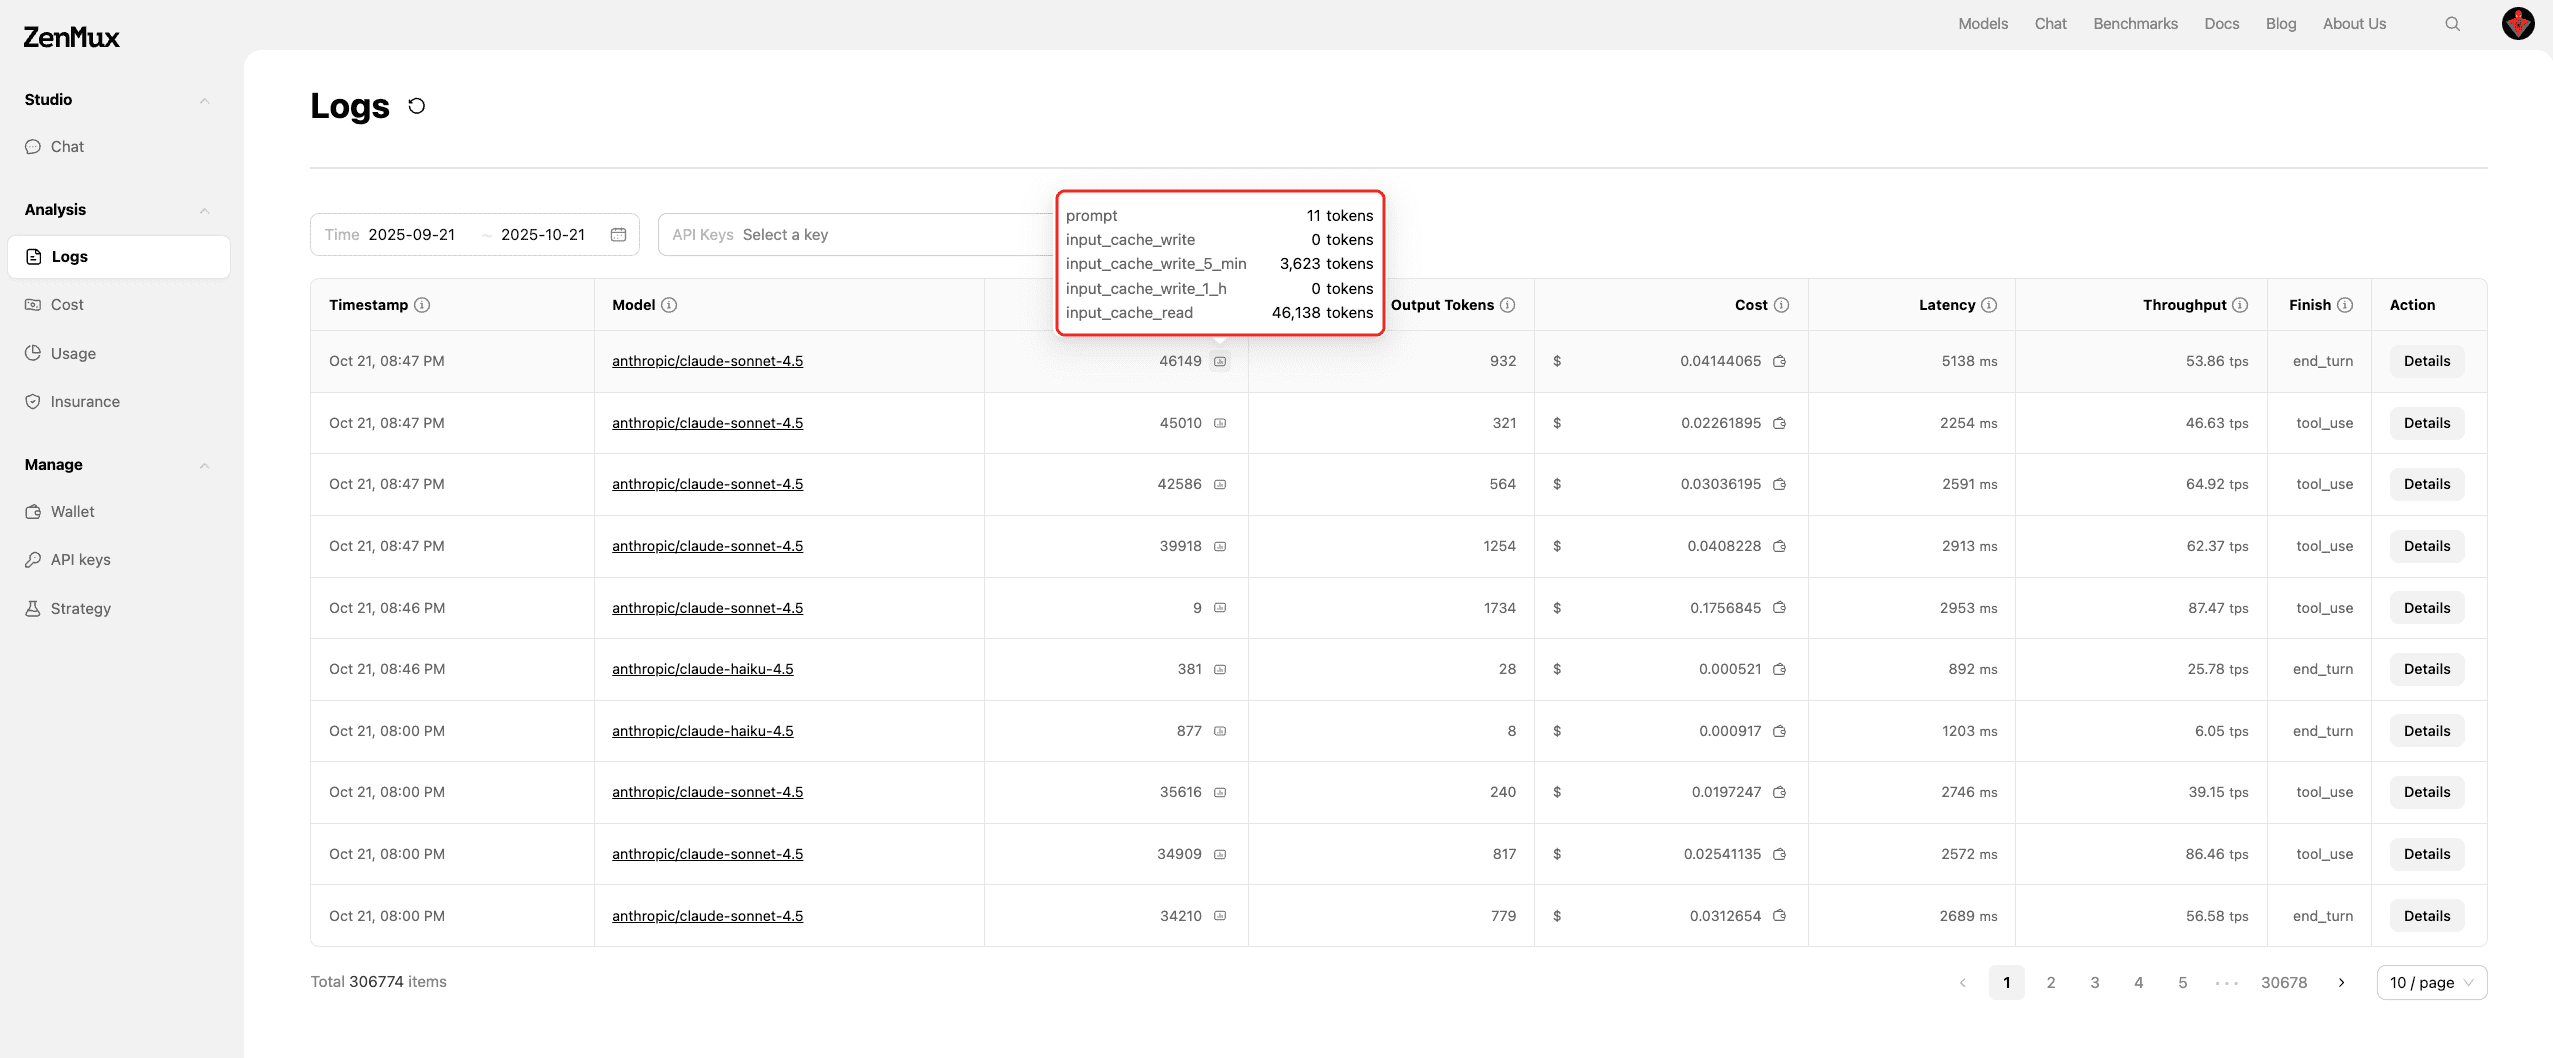Click cost detail icon beside 0.04144065

tap(1779, 362)
